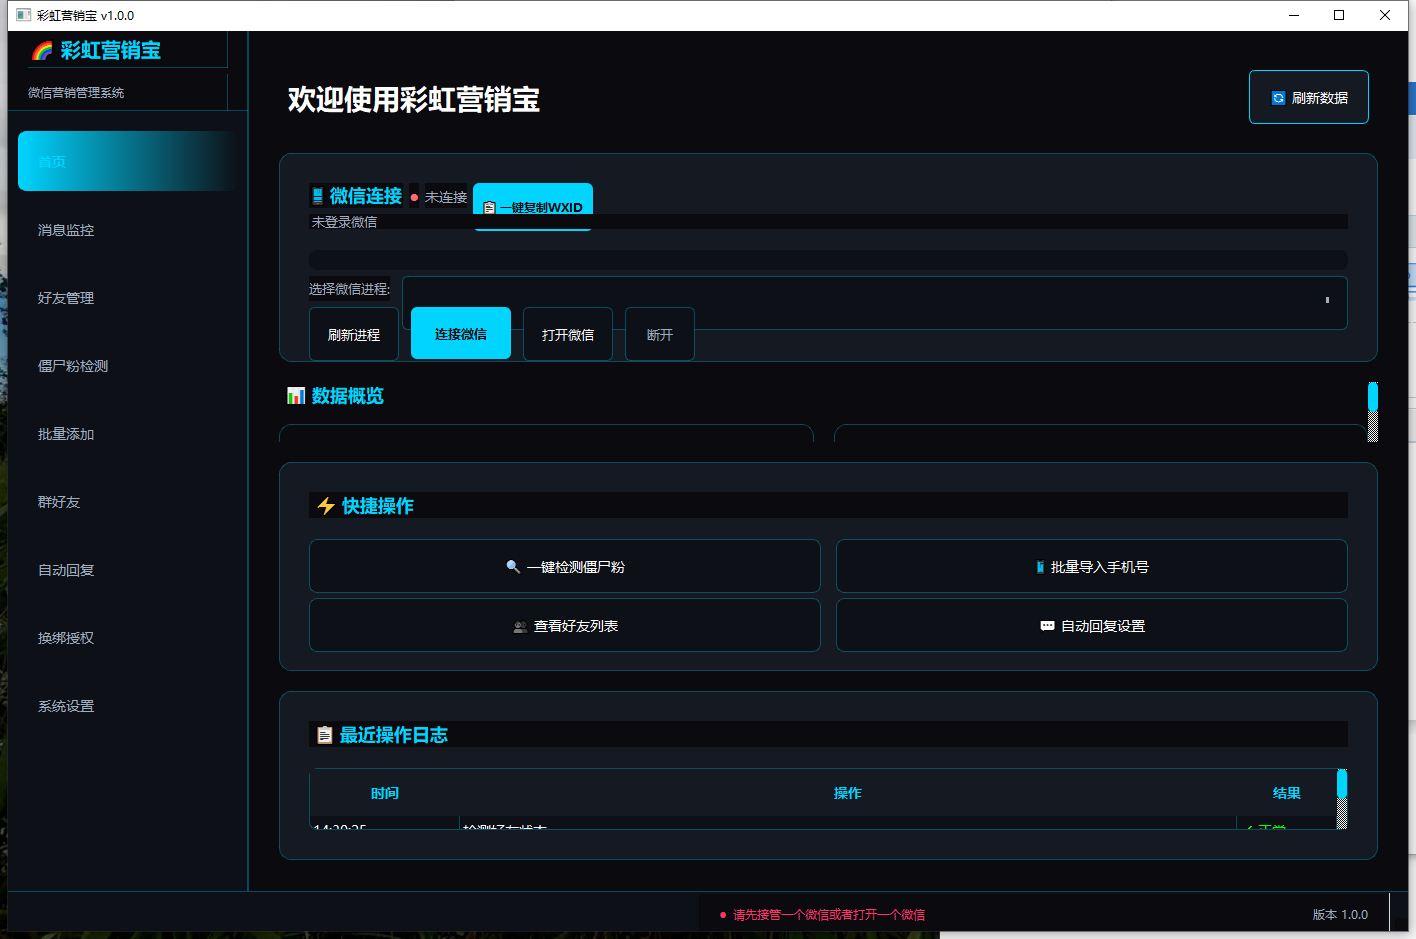Click the 版本 1.0.0 label
The width and height of the screenshot is (1416, 939).
[x=1340, y=914]
